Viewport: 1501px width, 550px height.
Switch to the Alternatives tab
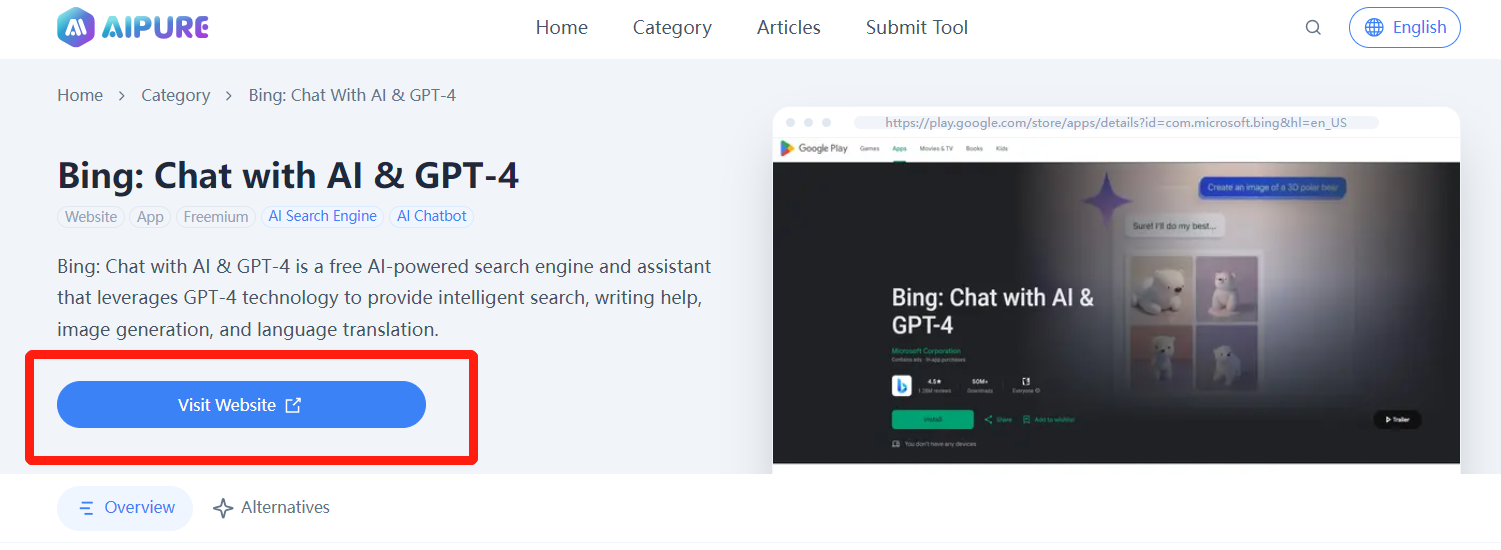pyautogui.click(x=271, y=508)
